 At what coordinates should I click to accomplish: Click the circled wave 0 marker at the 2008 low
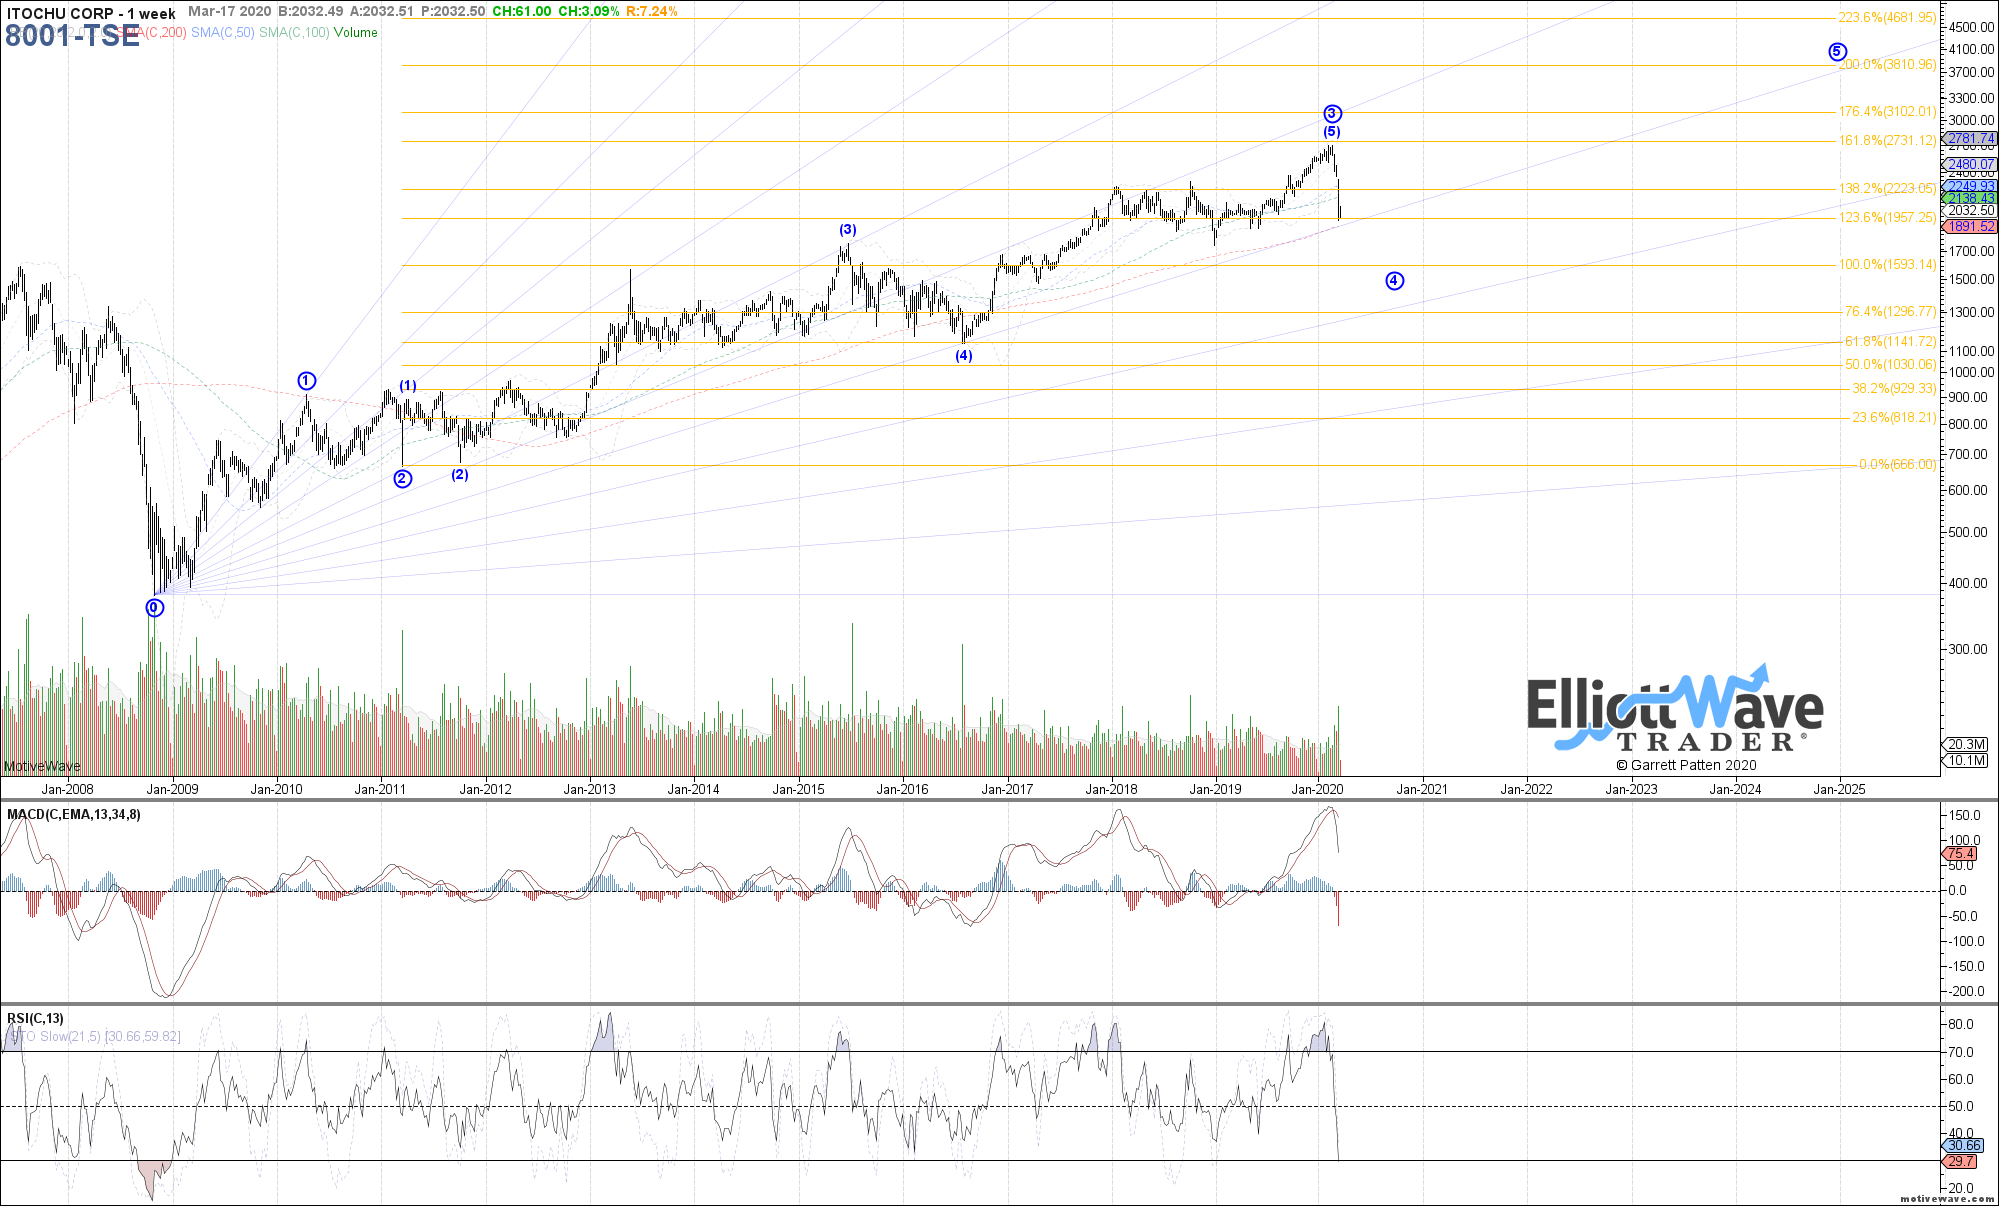(154, 607)
